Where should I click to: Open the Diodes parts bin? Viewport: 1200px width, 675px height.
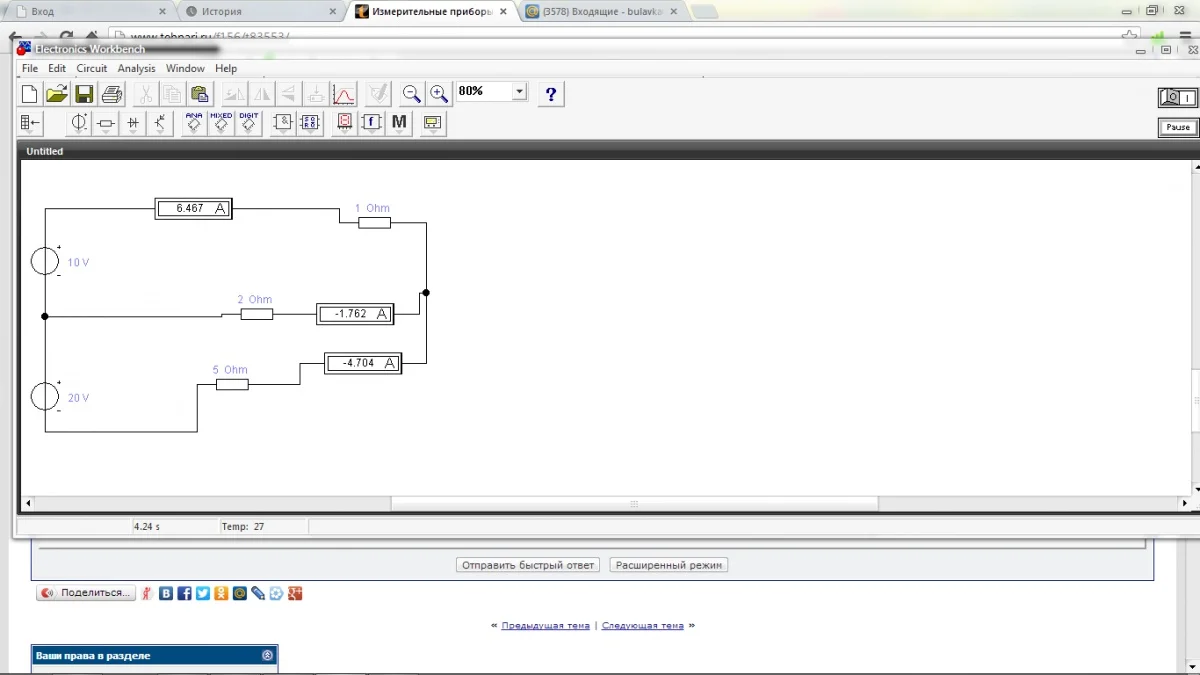pyautogui.click(x=133, y=123)
